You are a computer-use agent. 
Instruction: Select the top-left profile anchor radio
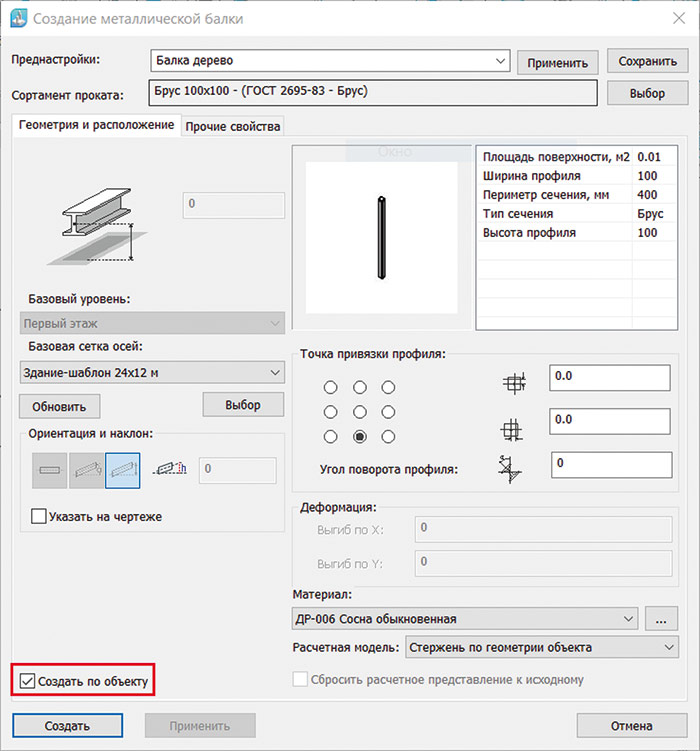click(x=330, y=387)
